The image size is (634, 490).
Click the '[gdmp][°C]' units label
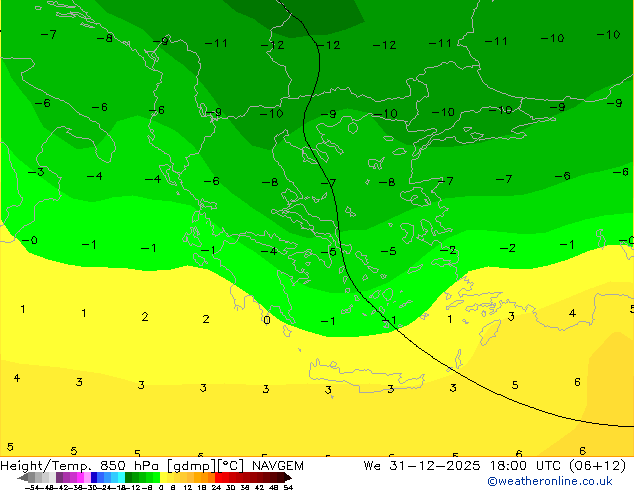[x=205, y=466]
